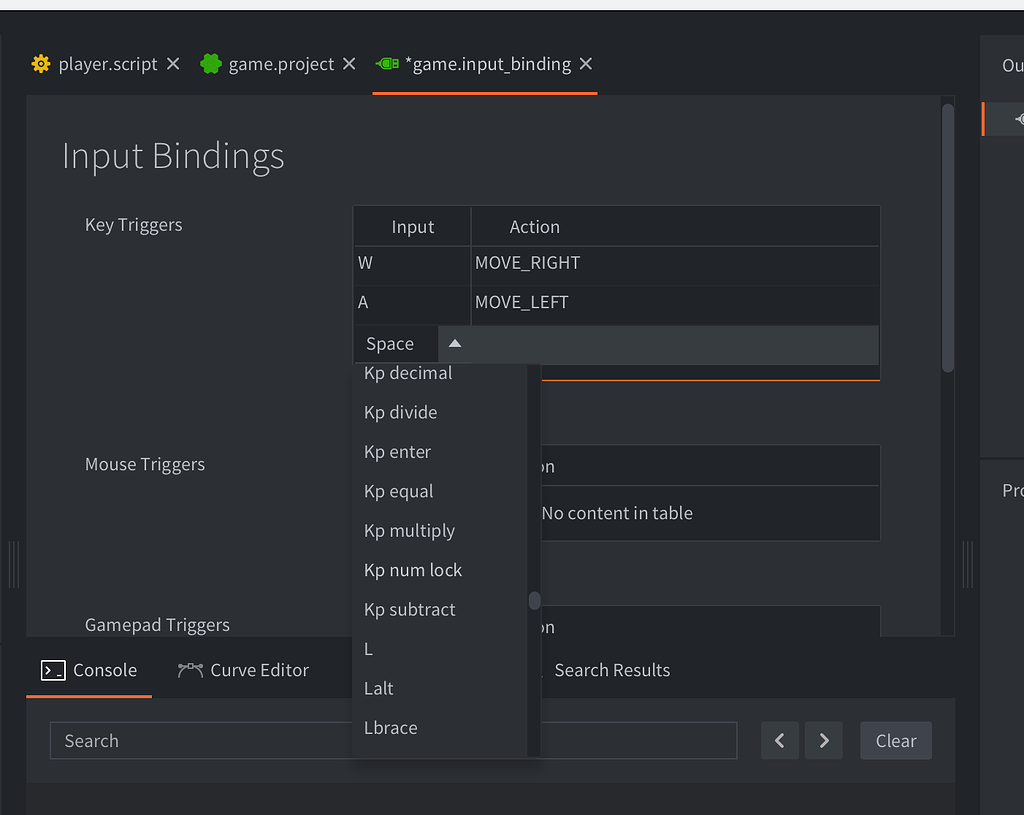1024x815 pixels.
Task: Click the previous search result arrow
Action: [779, 740]
